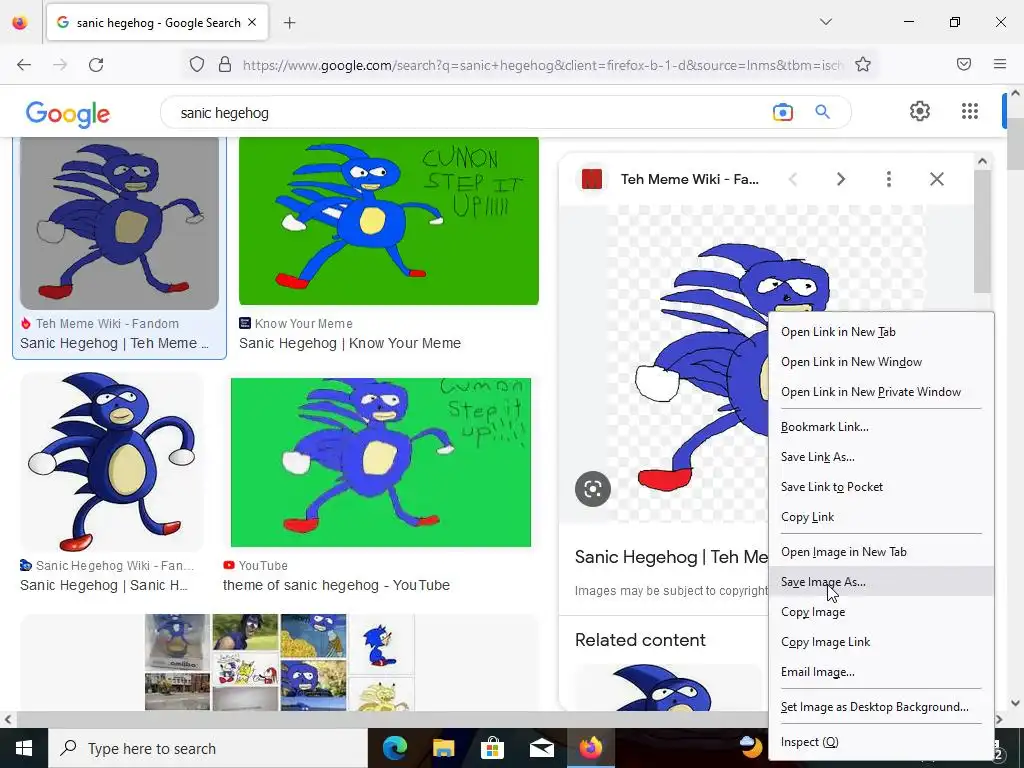Click the page scroll down arrow

1016,703
